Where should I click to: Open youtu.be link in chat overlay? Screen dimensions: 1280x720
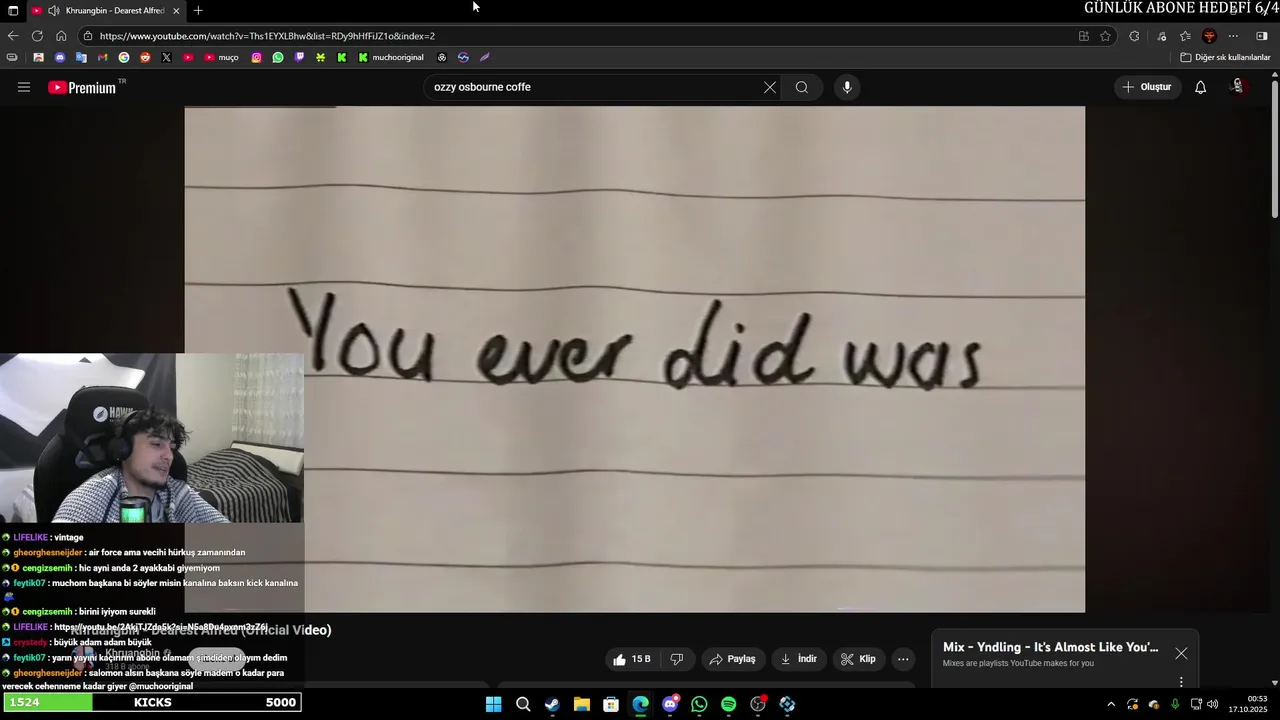tap(160, 627)
